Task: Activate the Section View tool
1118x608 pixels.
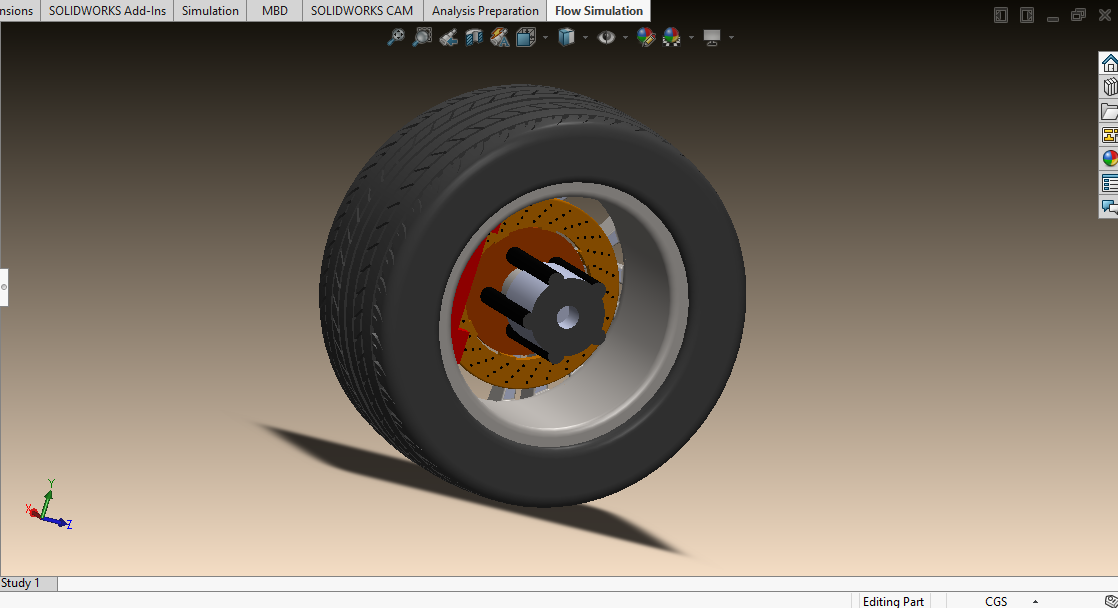Action: pos(474,37)
